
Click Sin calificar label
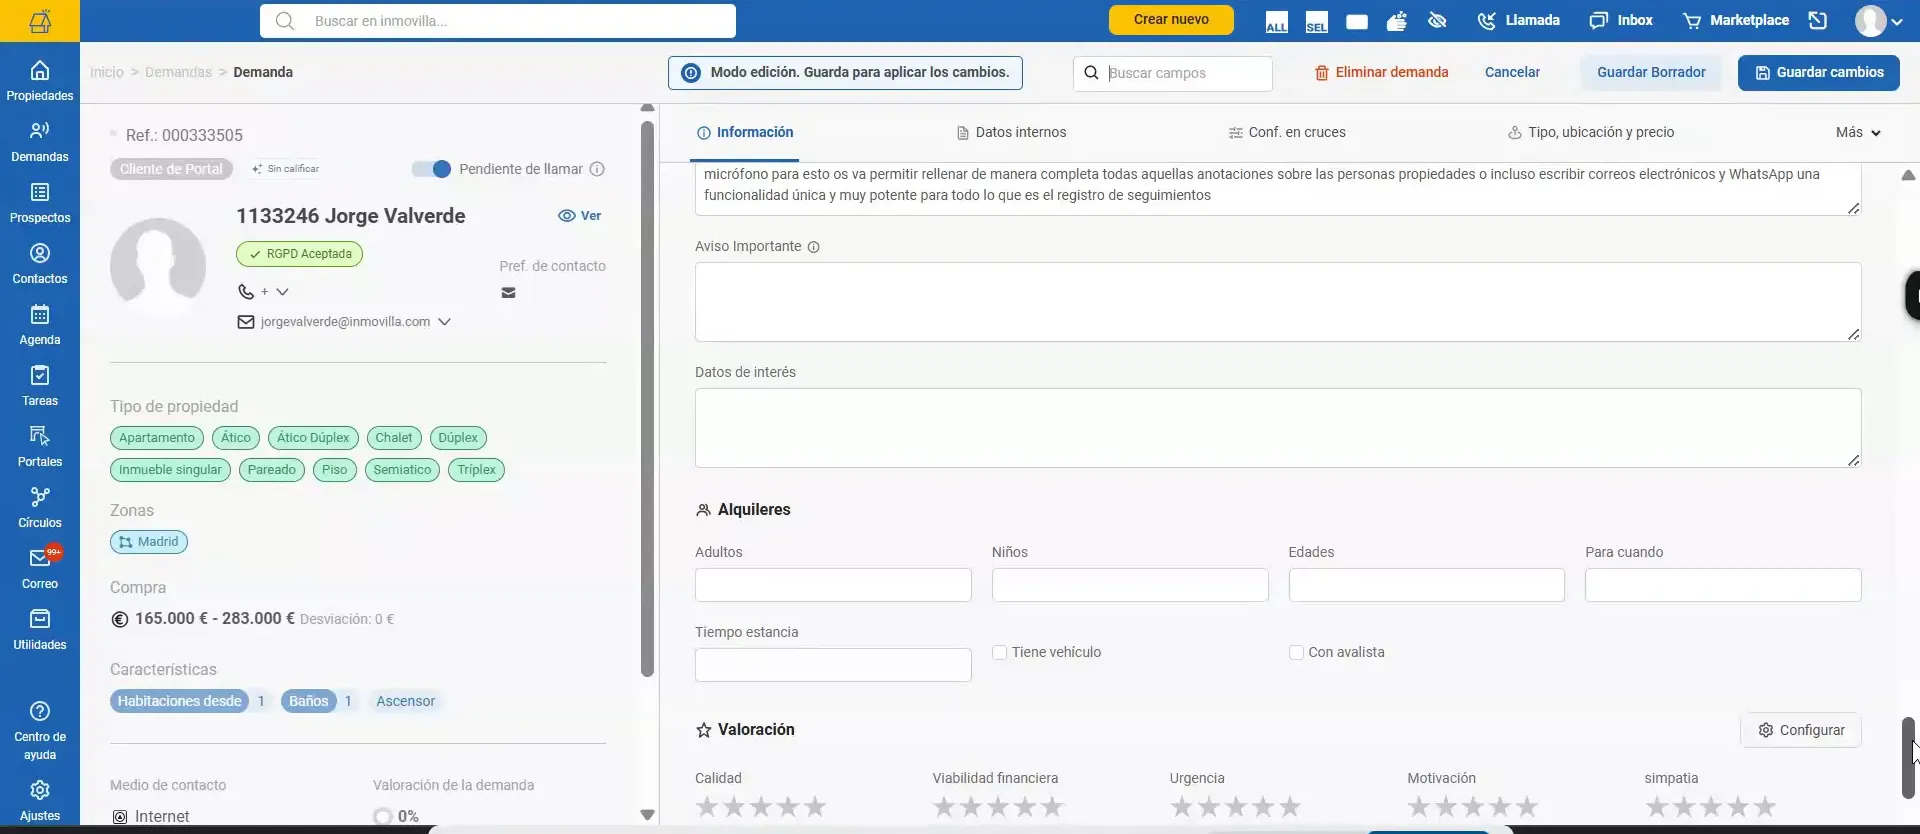[285, 169]
